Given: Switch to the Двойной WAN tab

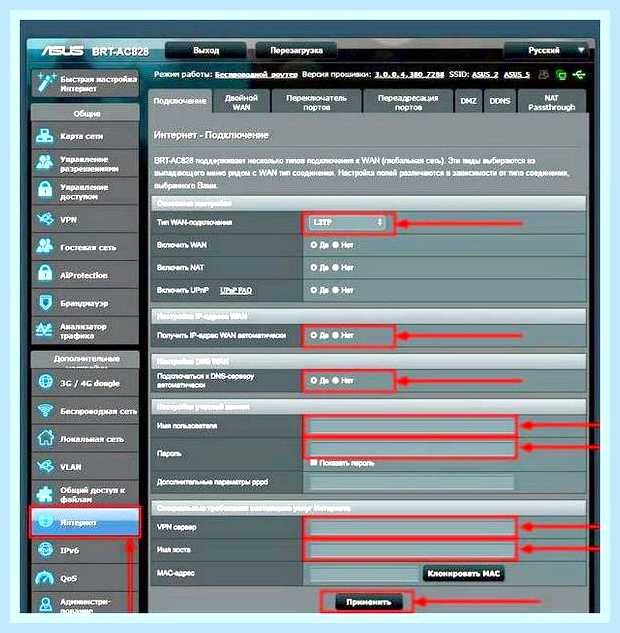Looking at the screenshot, I should (x=241, y=102).
